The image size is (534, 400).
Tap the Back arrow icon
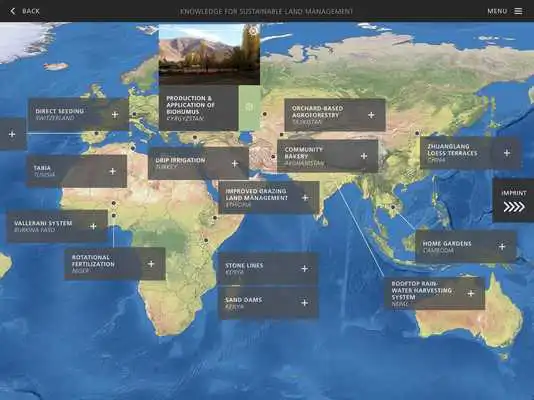click(13, 11)
